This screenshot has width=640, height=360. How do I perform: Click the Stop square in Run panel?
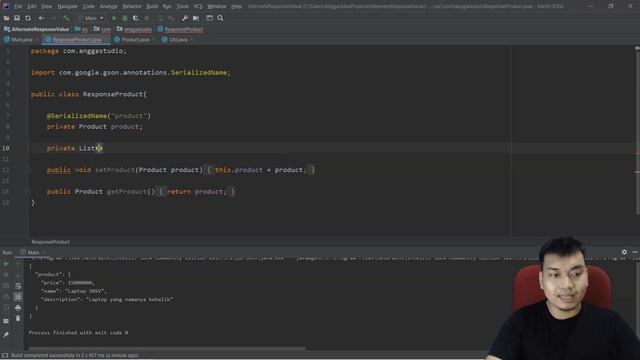pos(6,275)
